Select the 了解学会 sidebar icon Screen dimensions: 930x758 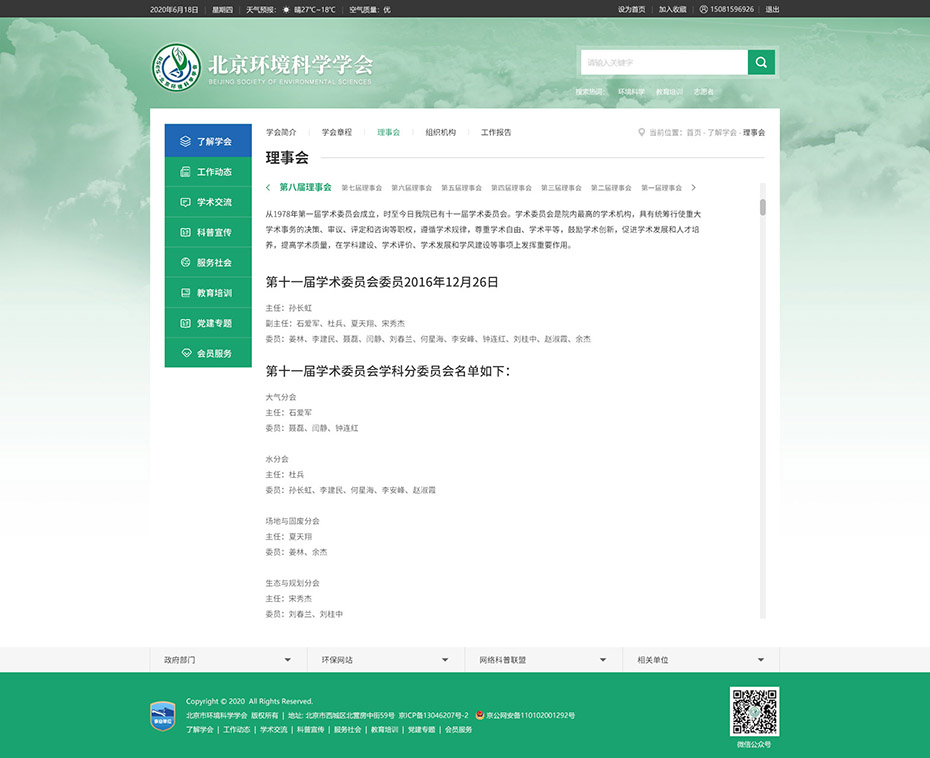click(x=185, y=141)
